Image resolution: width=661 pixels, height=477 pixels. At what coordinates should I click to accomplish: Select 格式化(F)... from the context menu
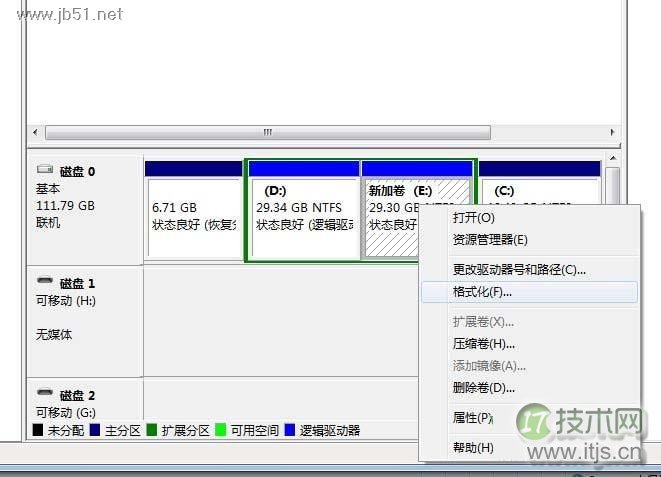529,292
